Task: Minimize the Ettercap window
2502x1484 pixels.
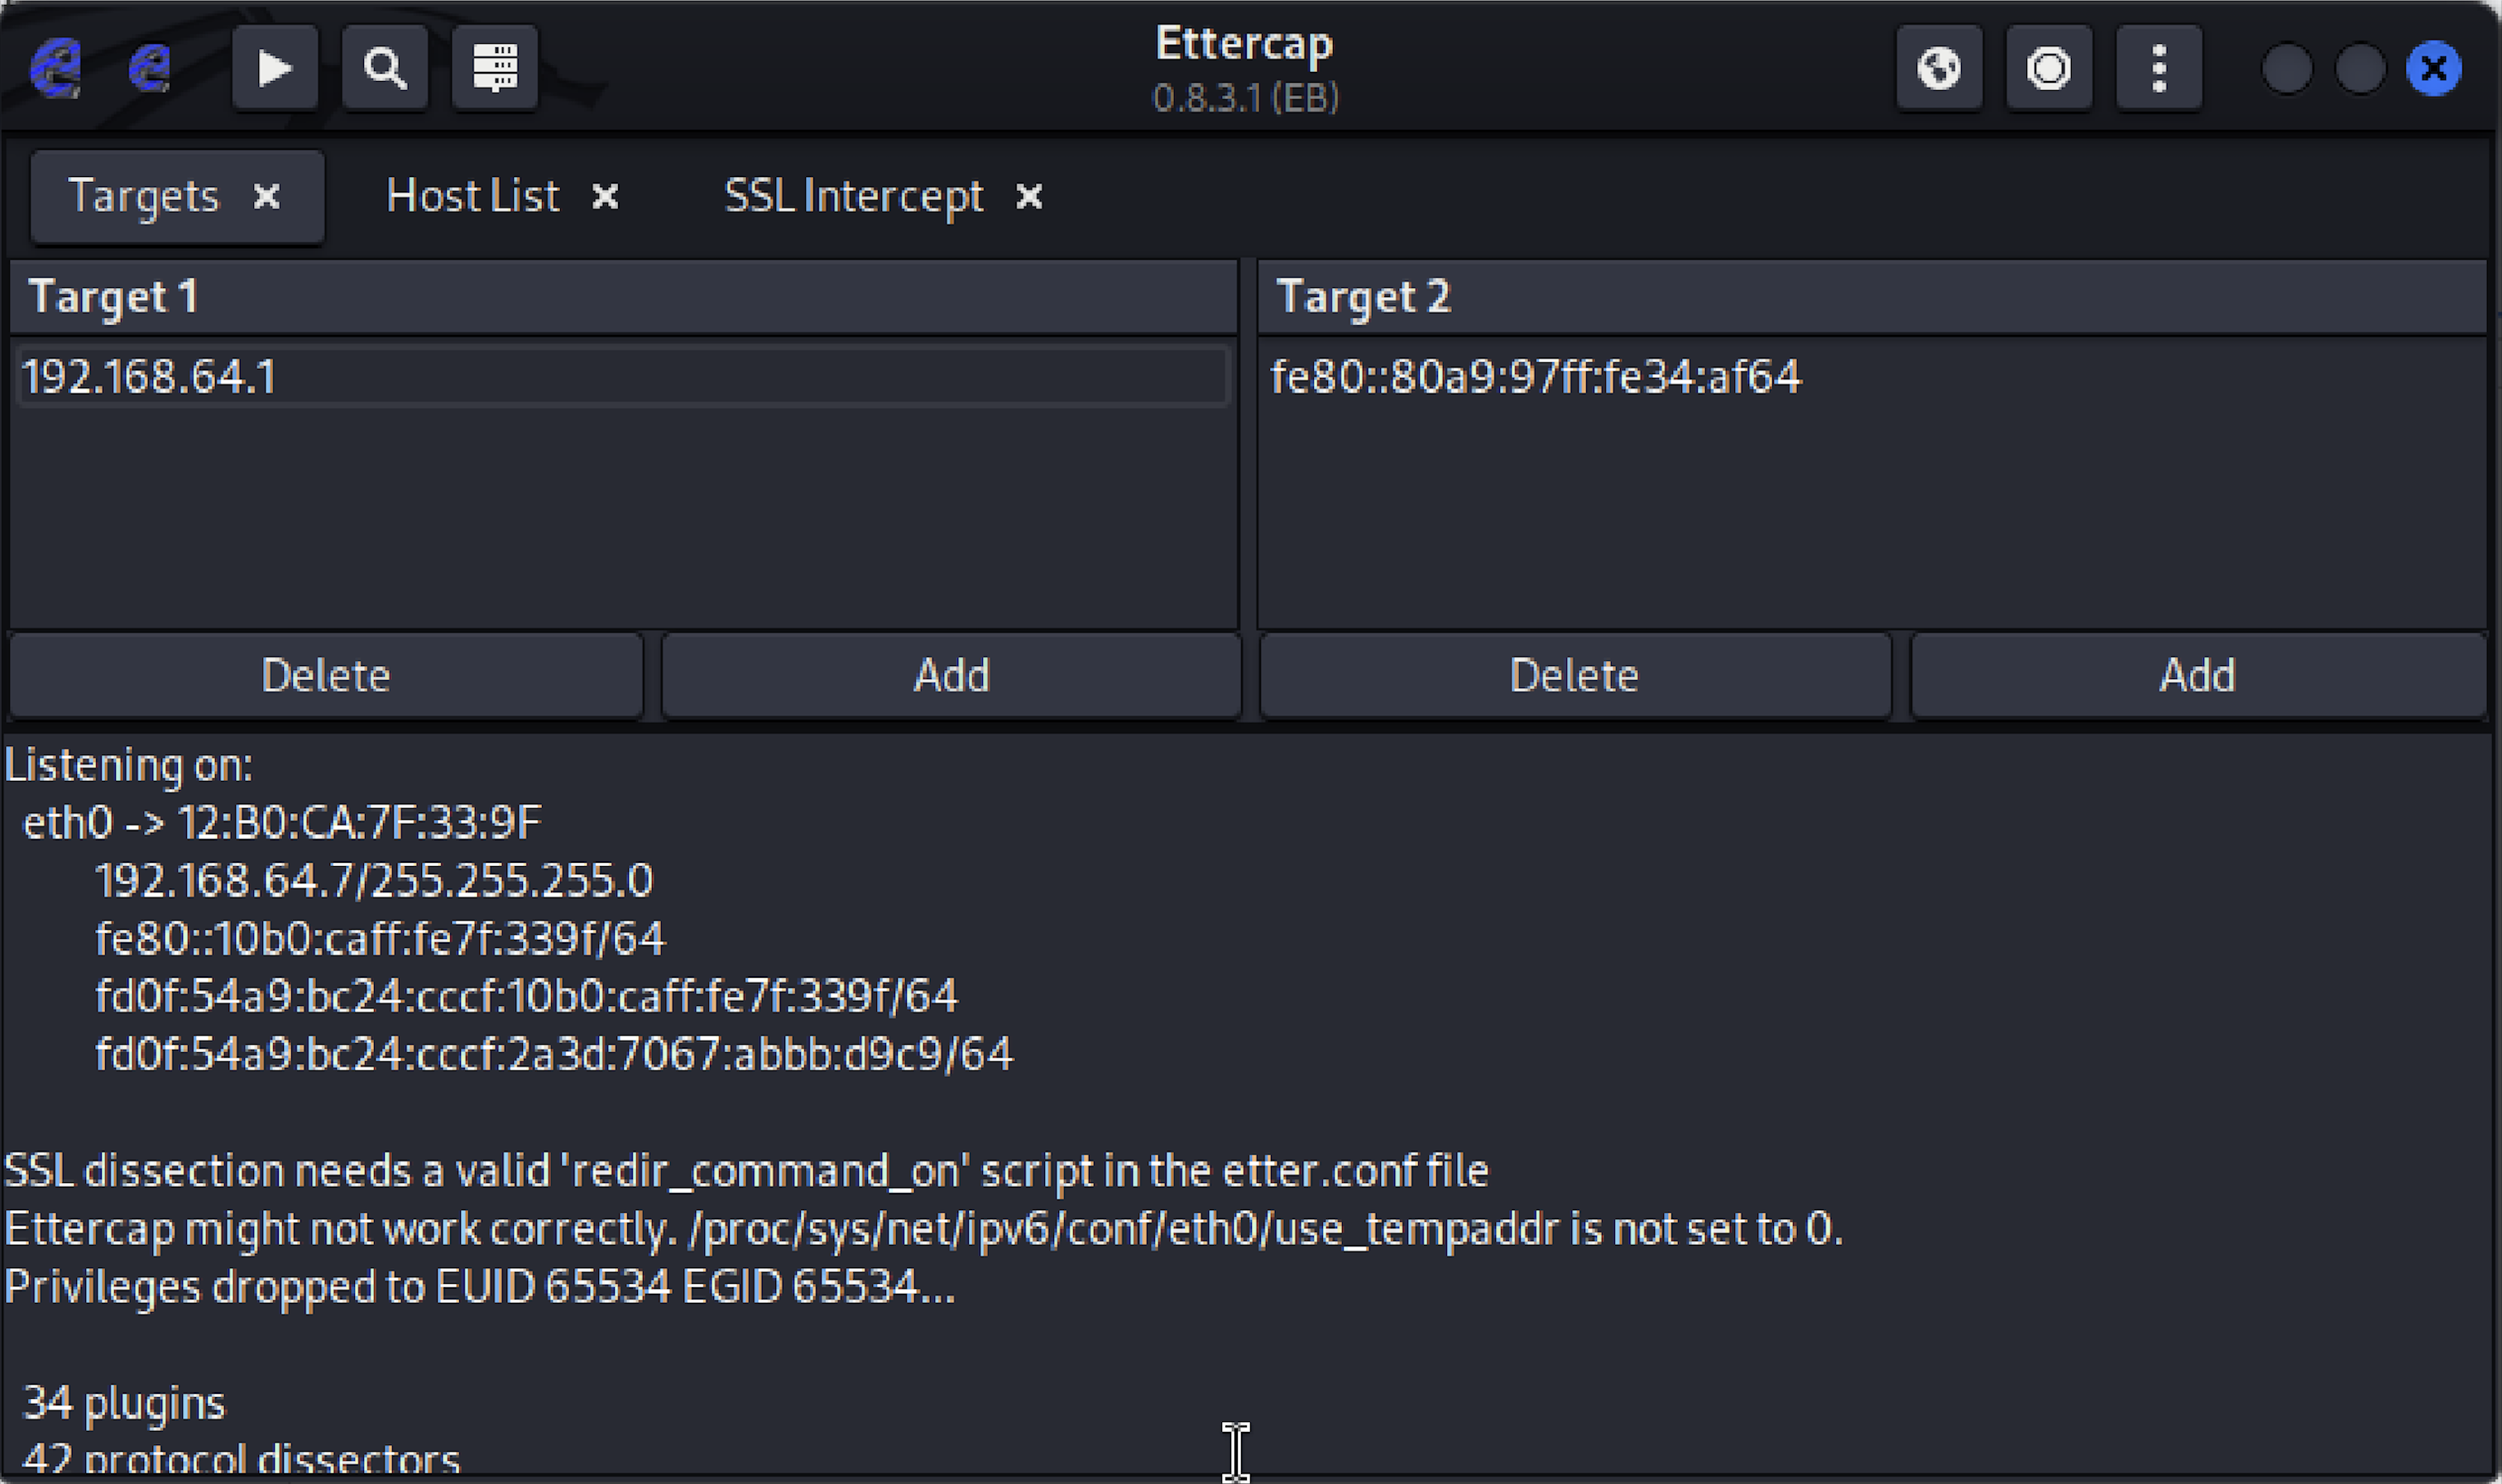Action: (x=2287, y=68)
